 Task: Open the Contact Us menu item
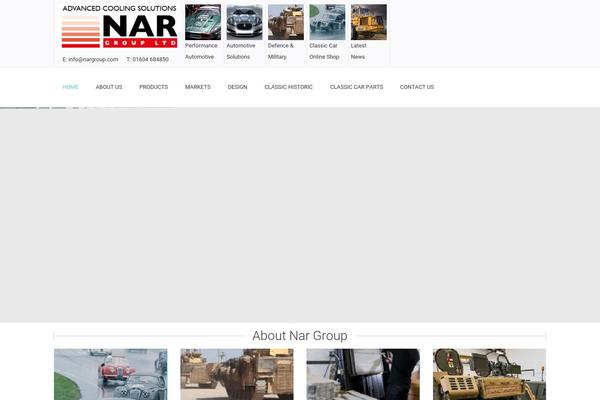point(417,87)
